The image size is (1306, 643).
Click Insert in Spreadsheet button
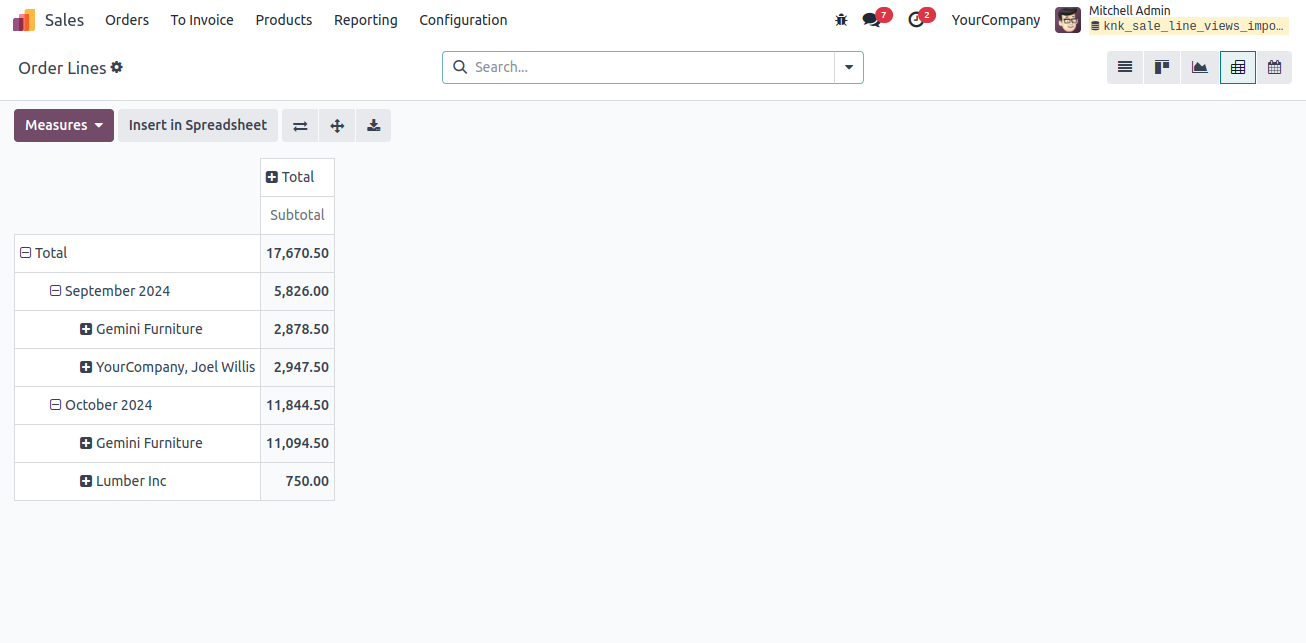198,125
